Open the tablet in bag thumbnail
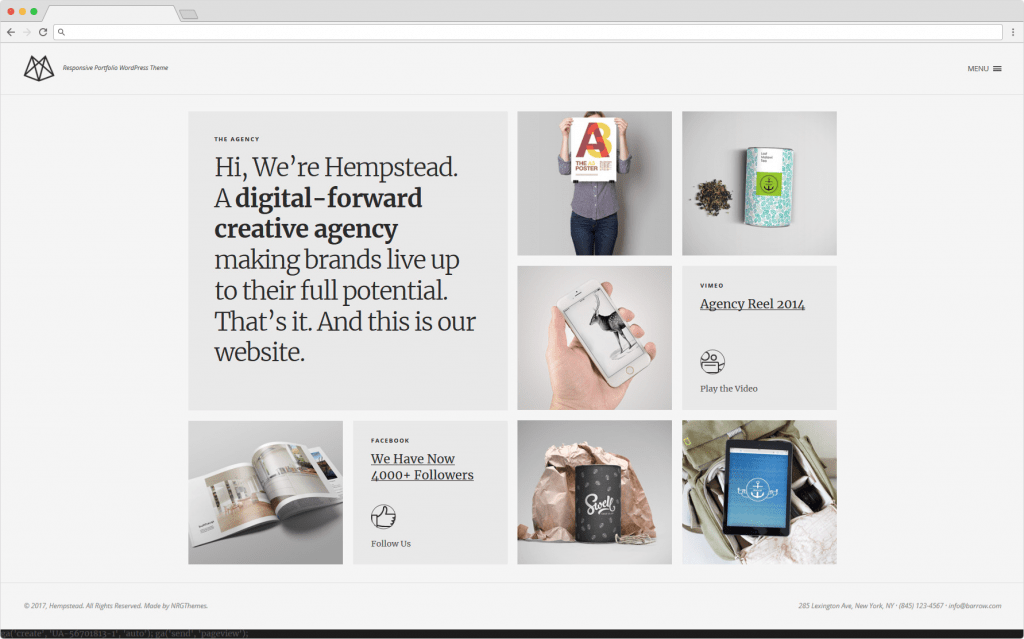The width and height of the screenshot is (1024, 639). click(759, 492)
